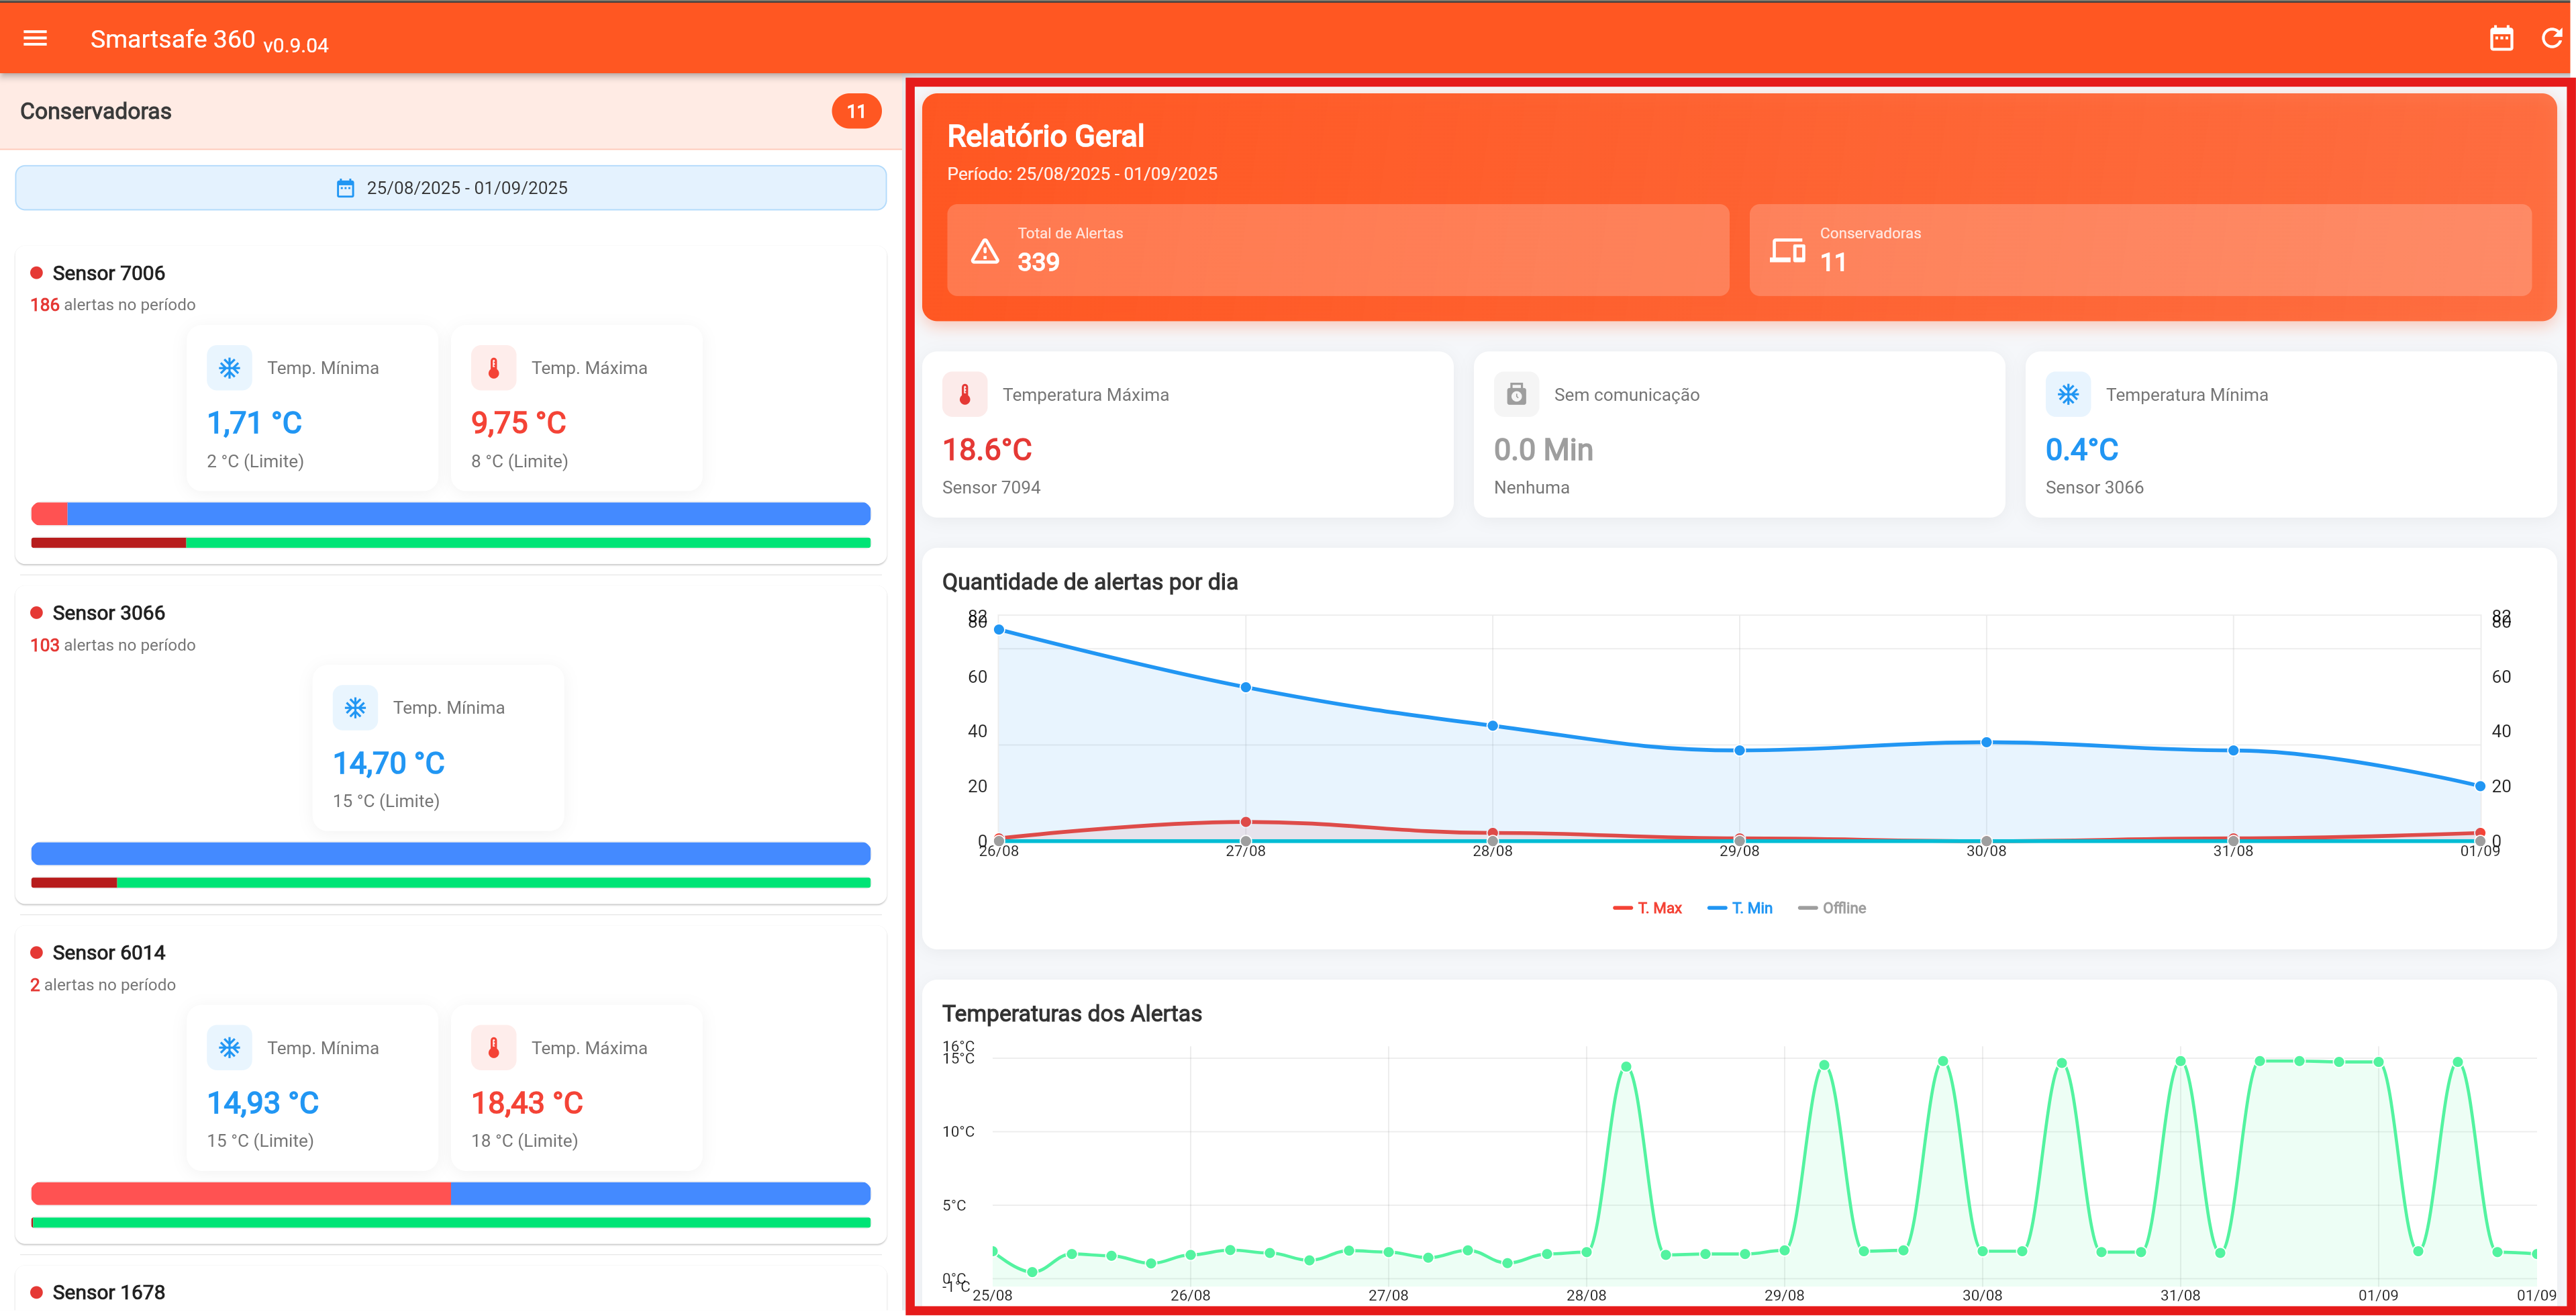The image size is (2576, 1316).
Task: Select Sensor 3066 in the list
Action: pyautogui.click(x=108, y=613)
